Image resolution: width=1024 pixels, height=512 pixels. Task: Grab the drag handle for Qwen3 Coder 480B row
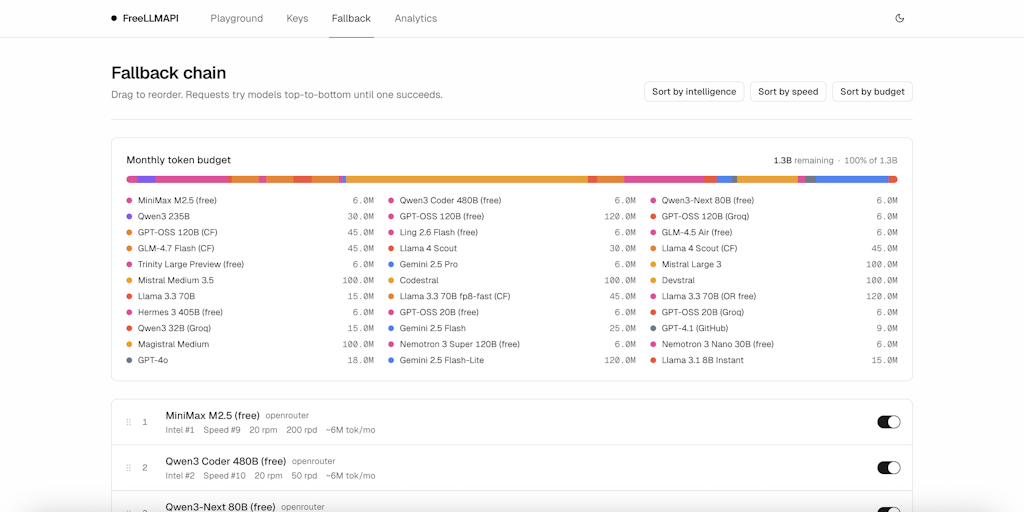[x=128, y=468]
